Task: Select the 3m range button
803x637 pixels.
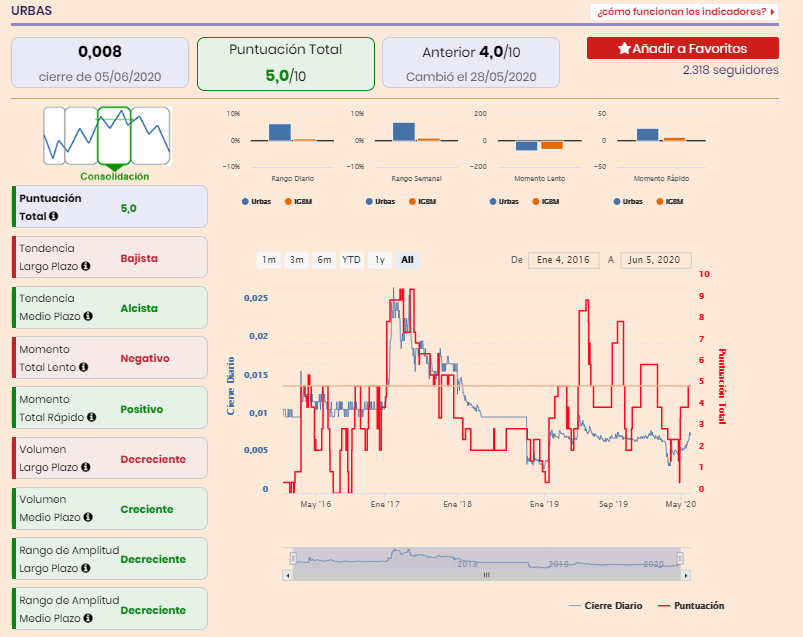Action: [x=297, y=260]
